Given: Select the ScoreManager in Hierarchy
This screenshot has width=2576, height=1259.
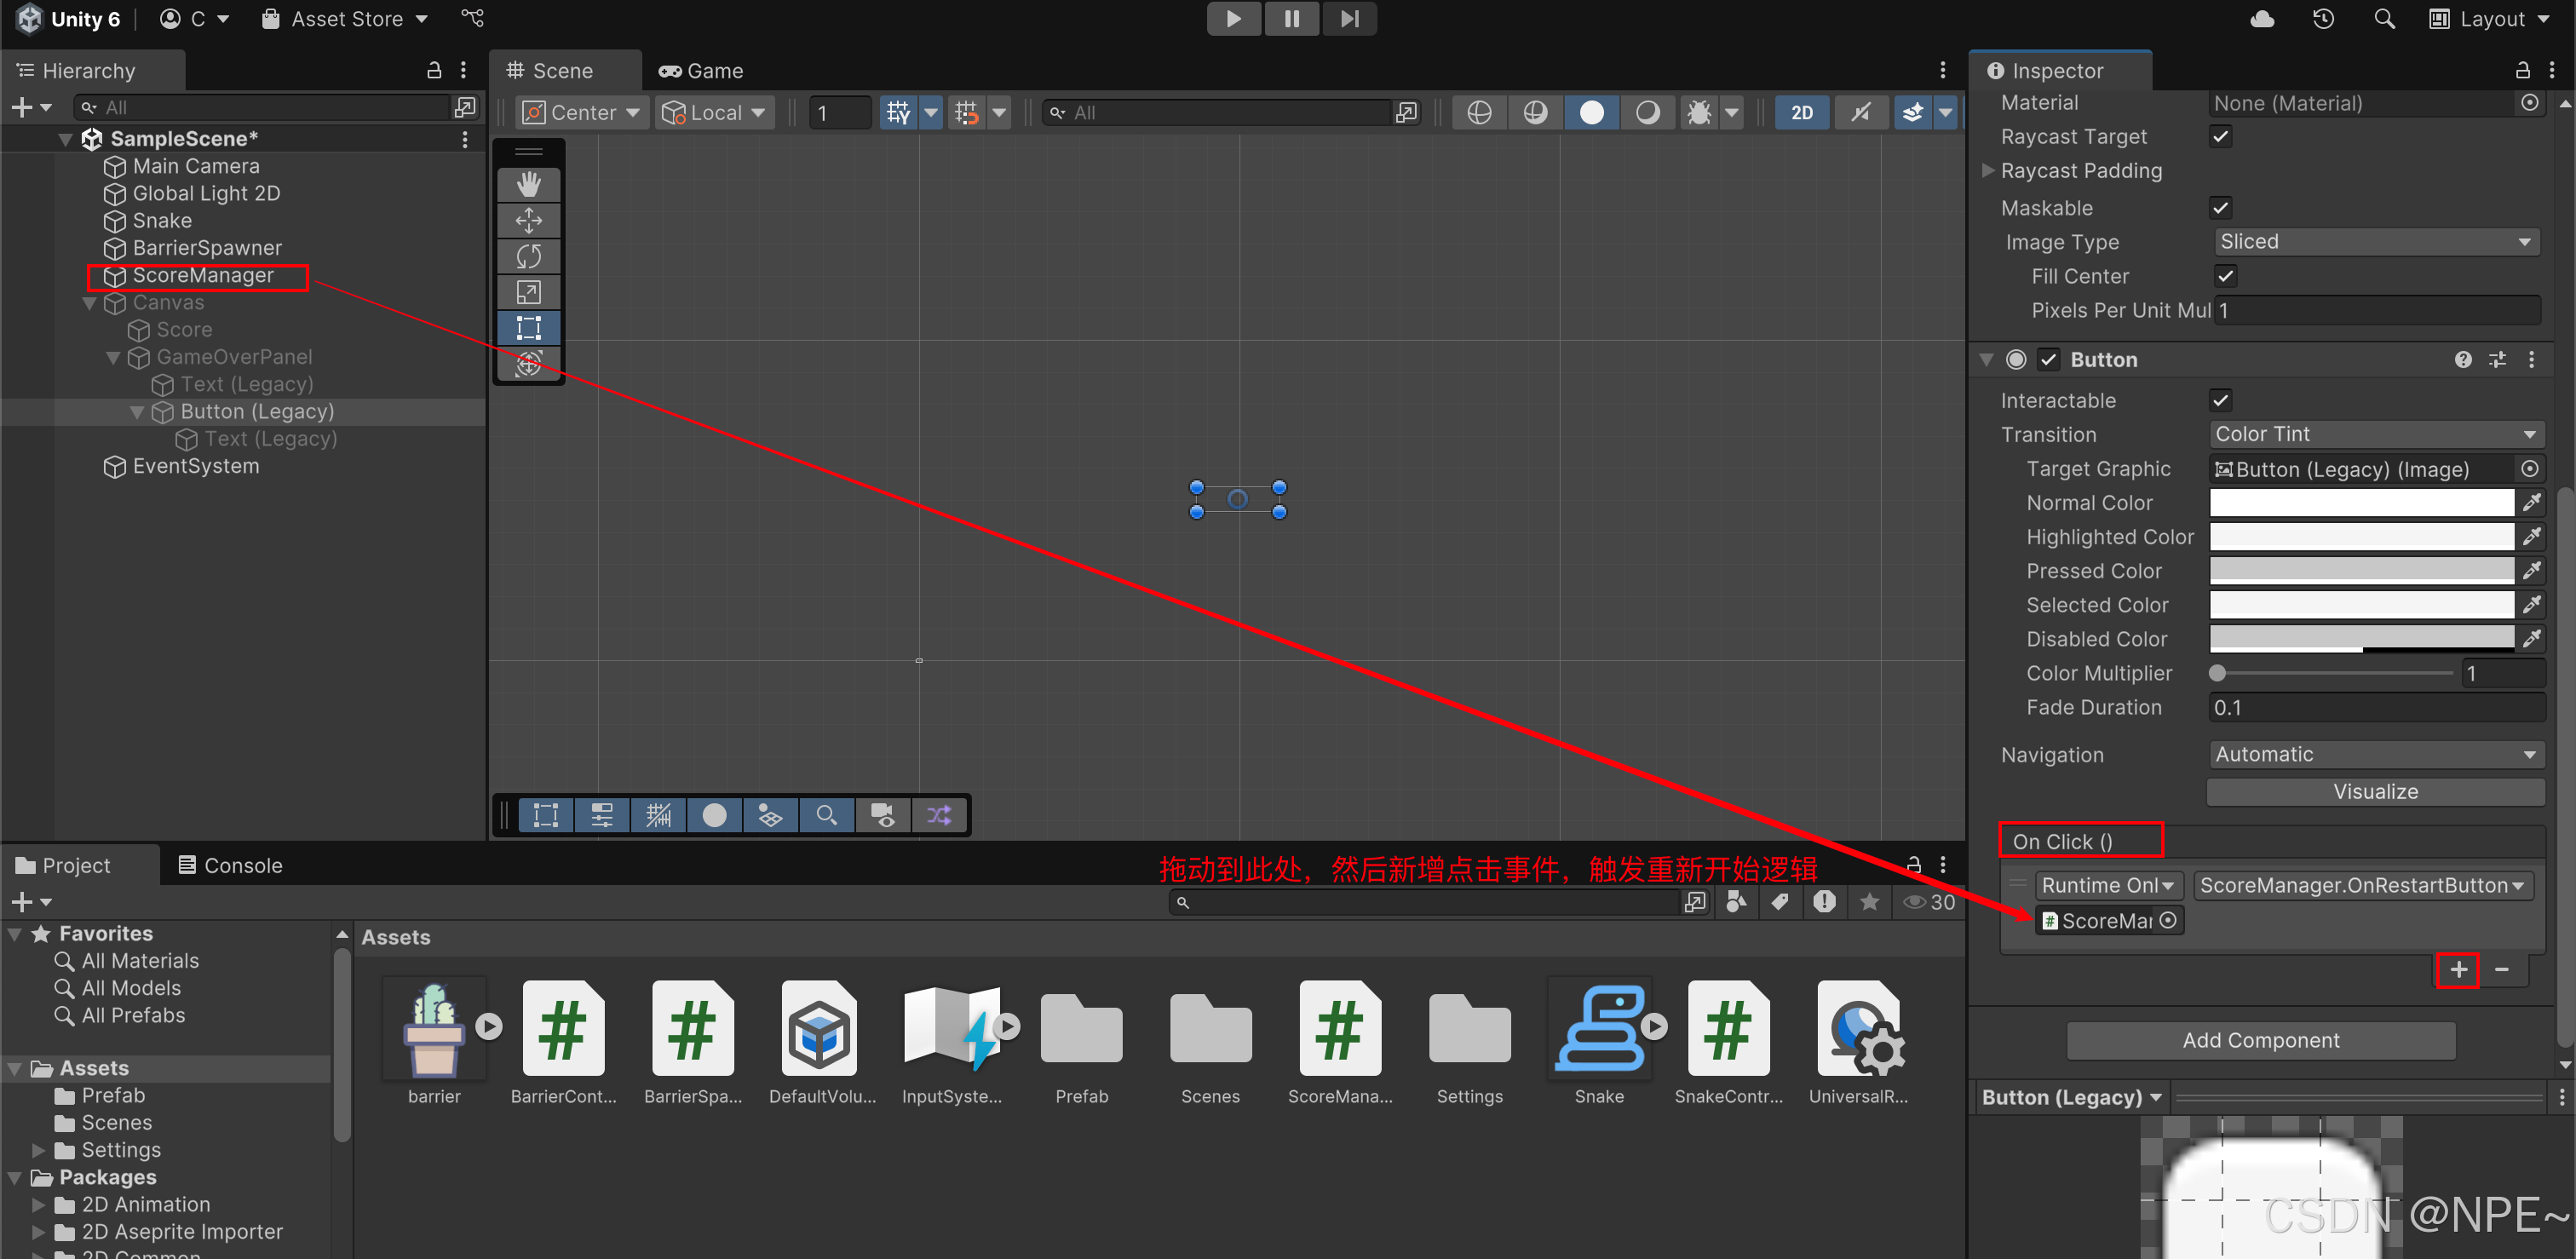Looking at the screenshot, I should click(200, 276).
